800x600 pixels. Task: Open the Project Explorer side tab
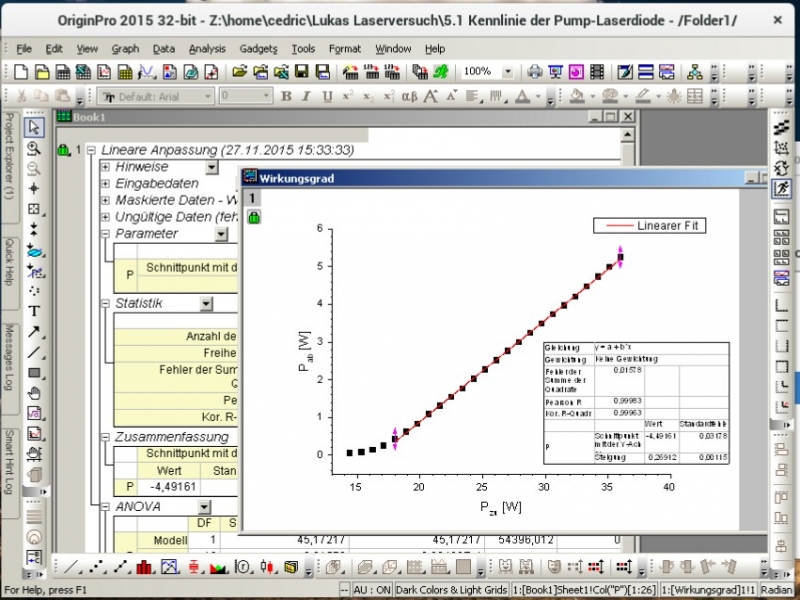(10, 158)
